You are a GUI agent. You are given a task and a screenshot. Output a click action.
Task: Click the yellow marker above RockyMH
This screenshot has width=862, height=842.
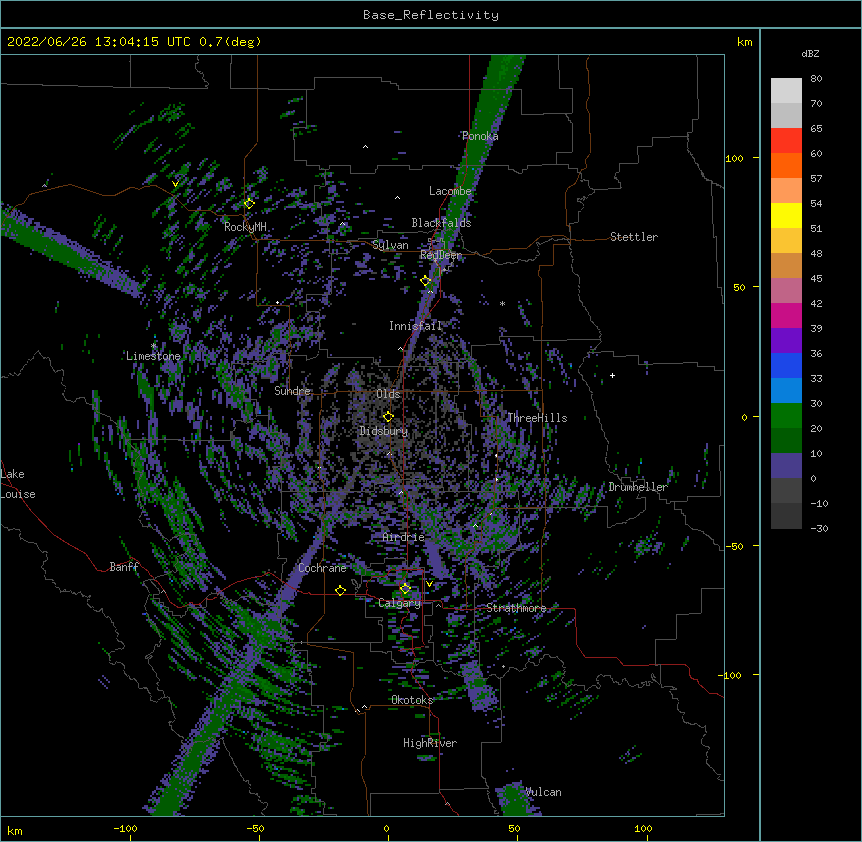(249, 203)
